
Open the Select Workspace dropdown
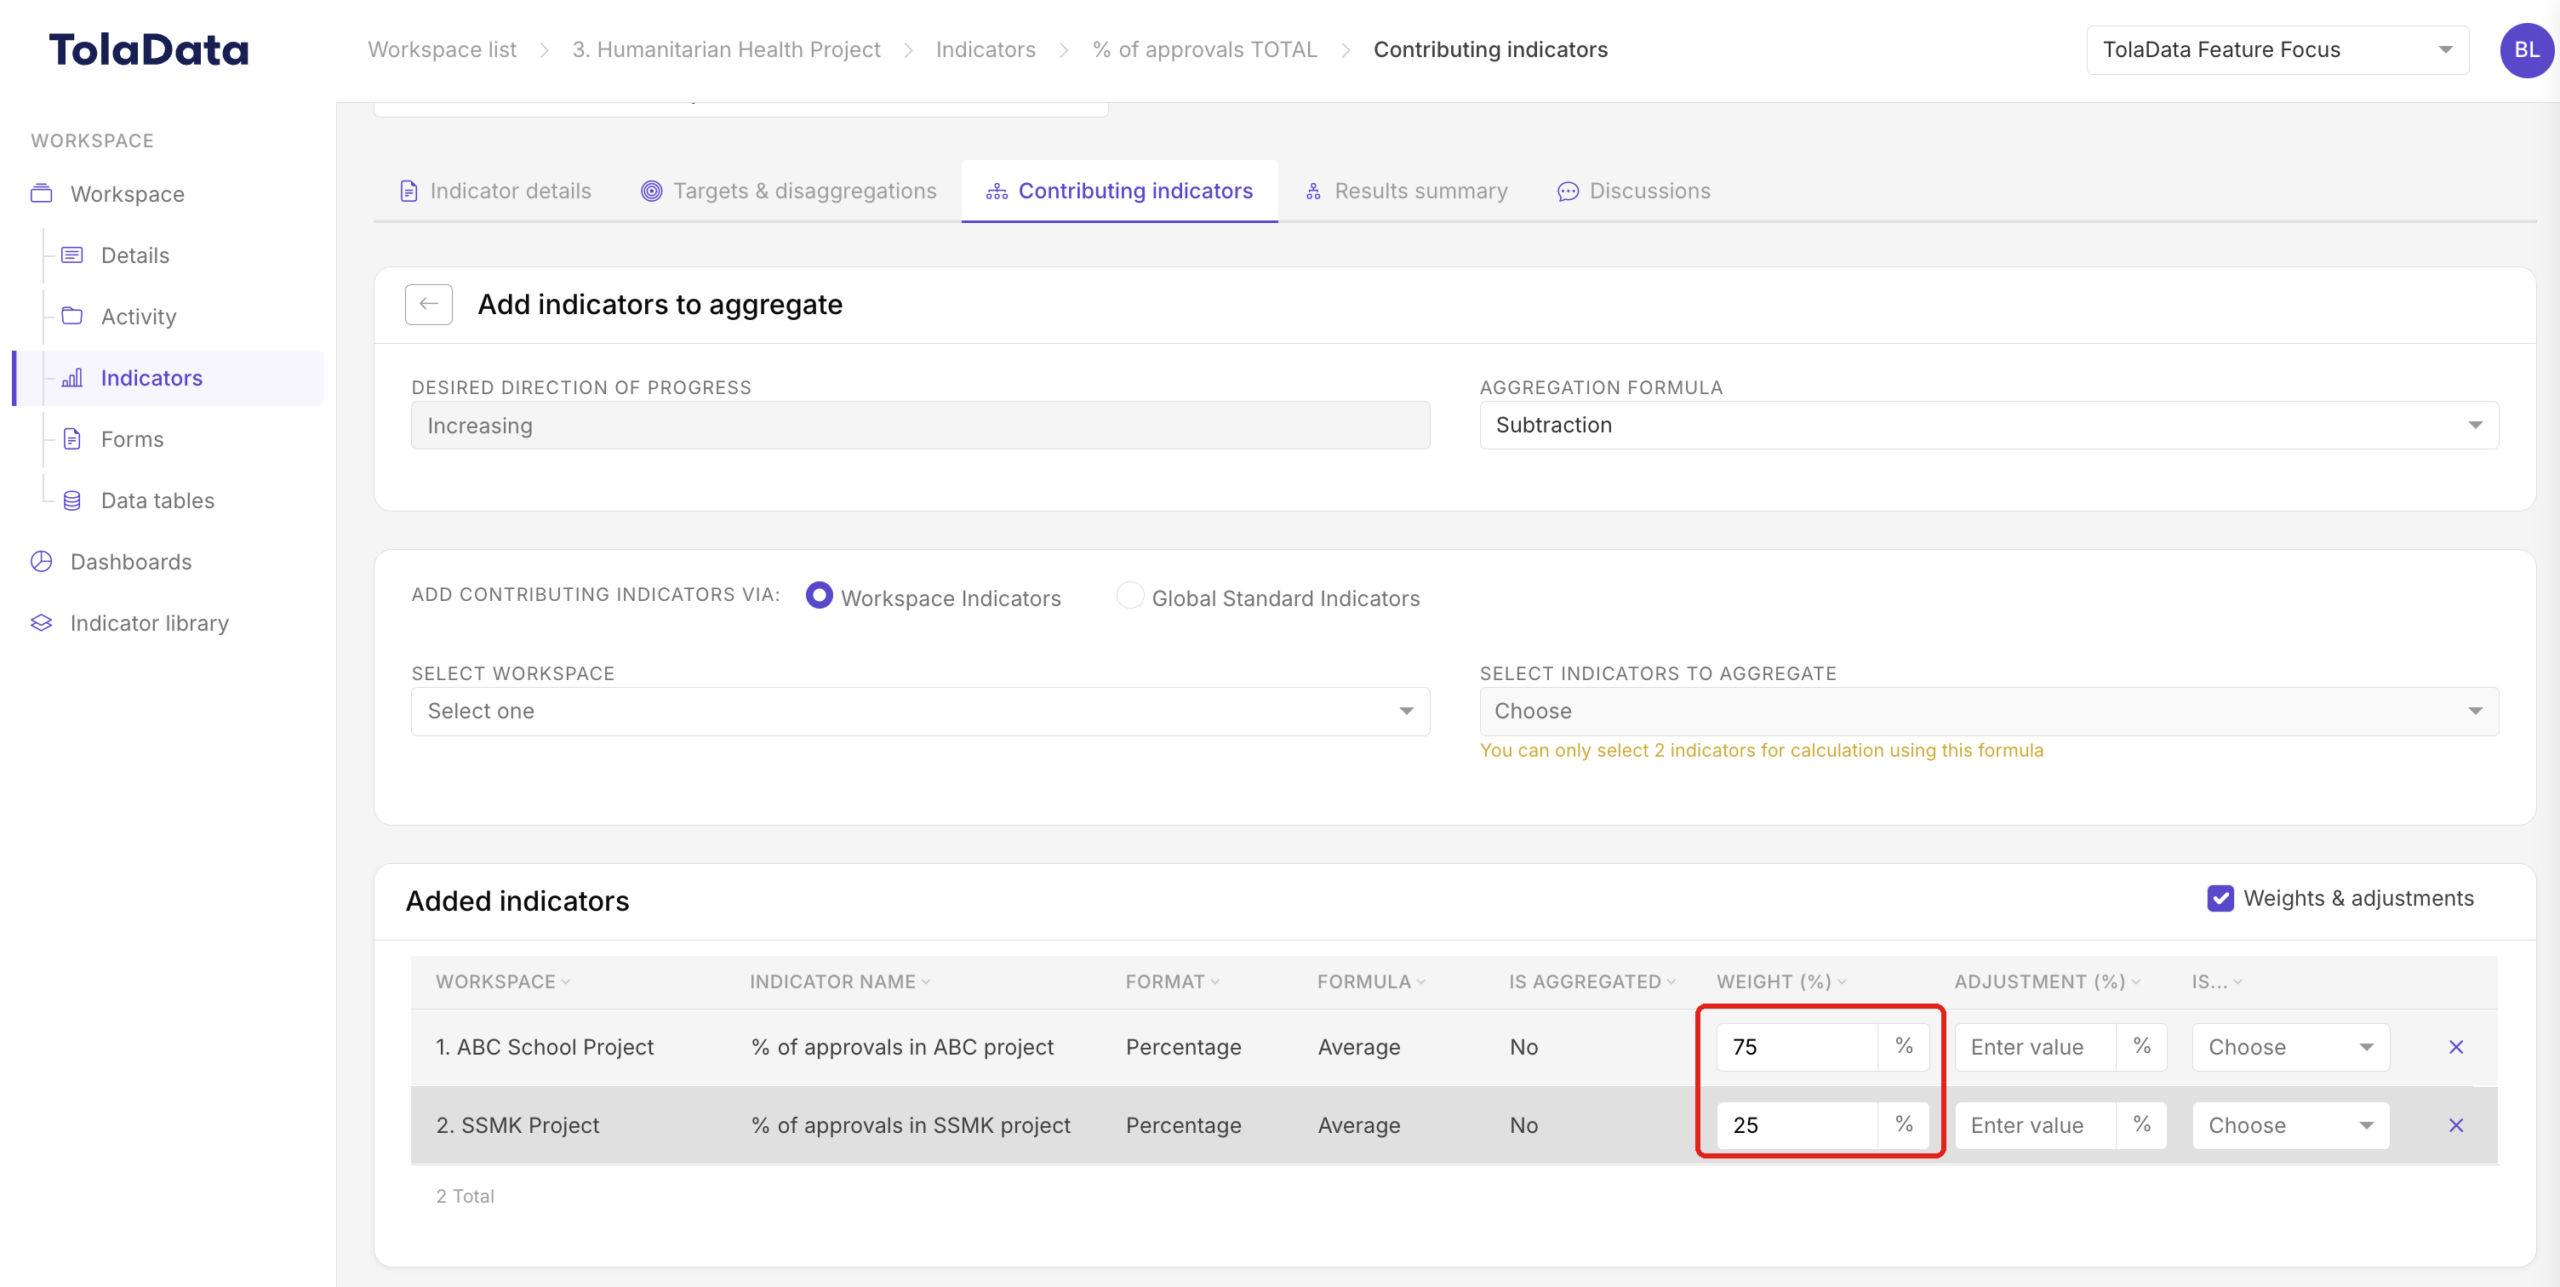tap(920, 711)
